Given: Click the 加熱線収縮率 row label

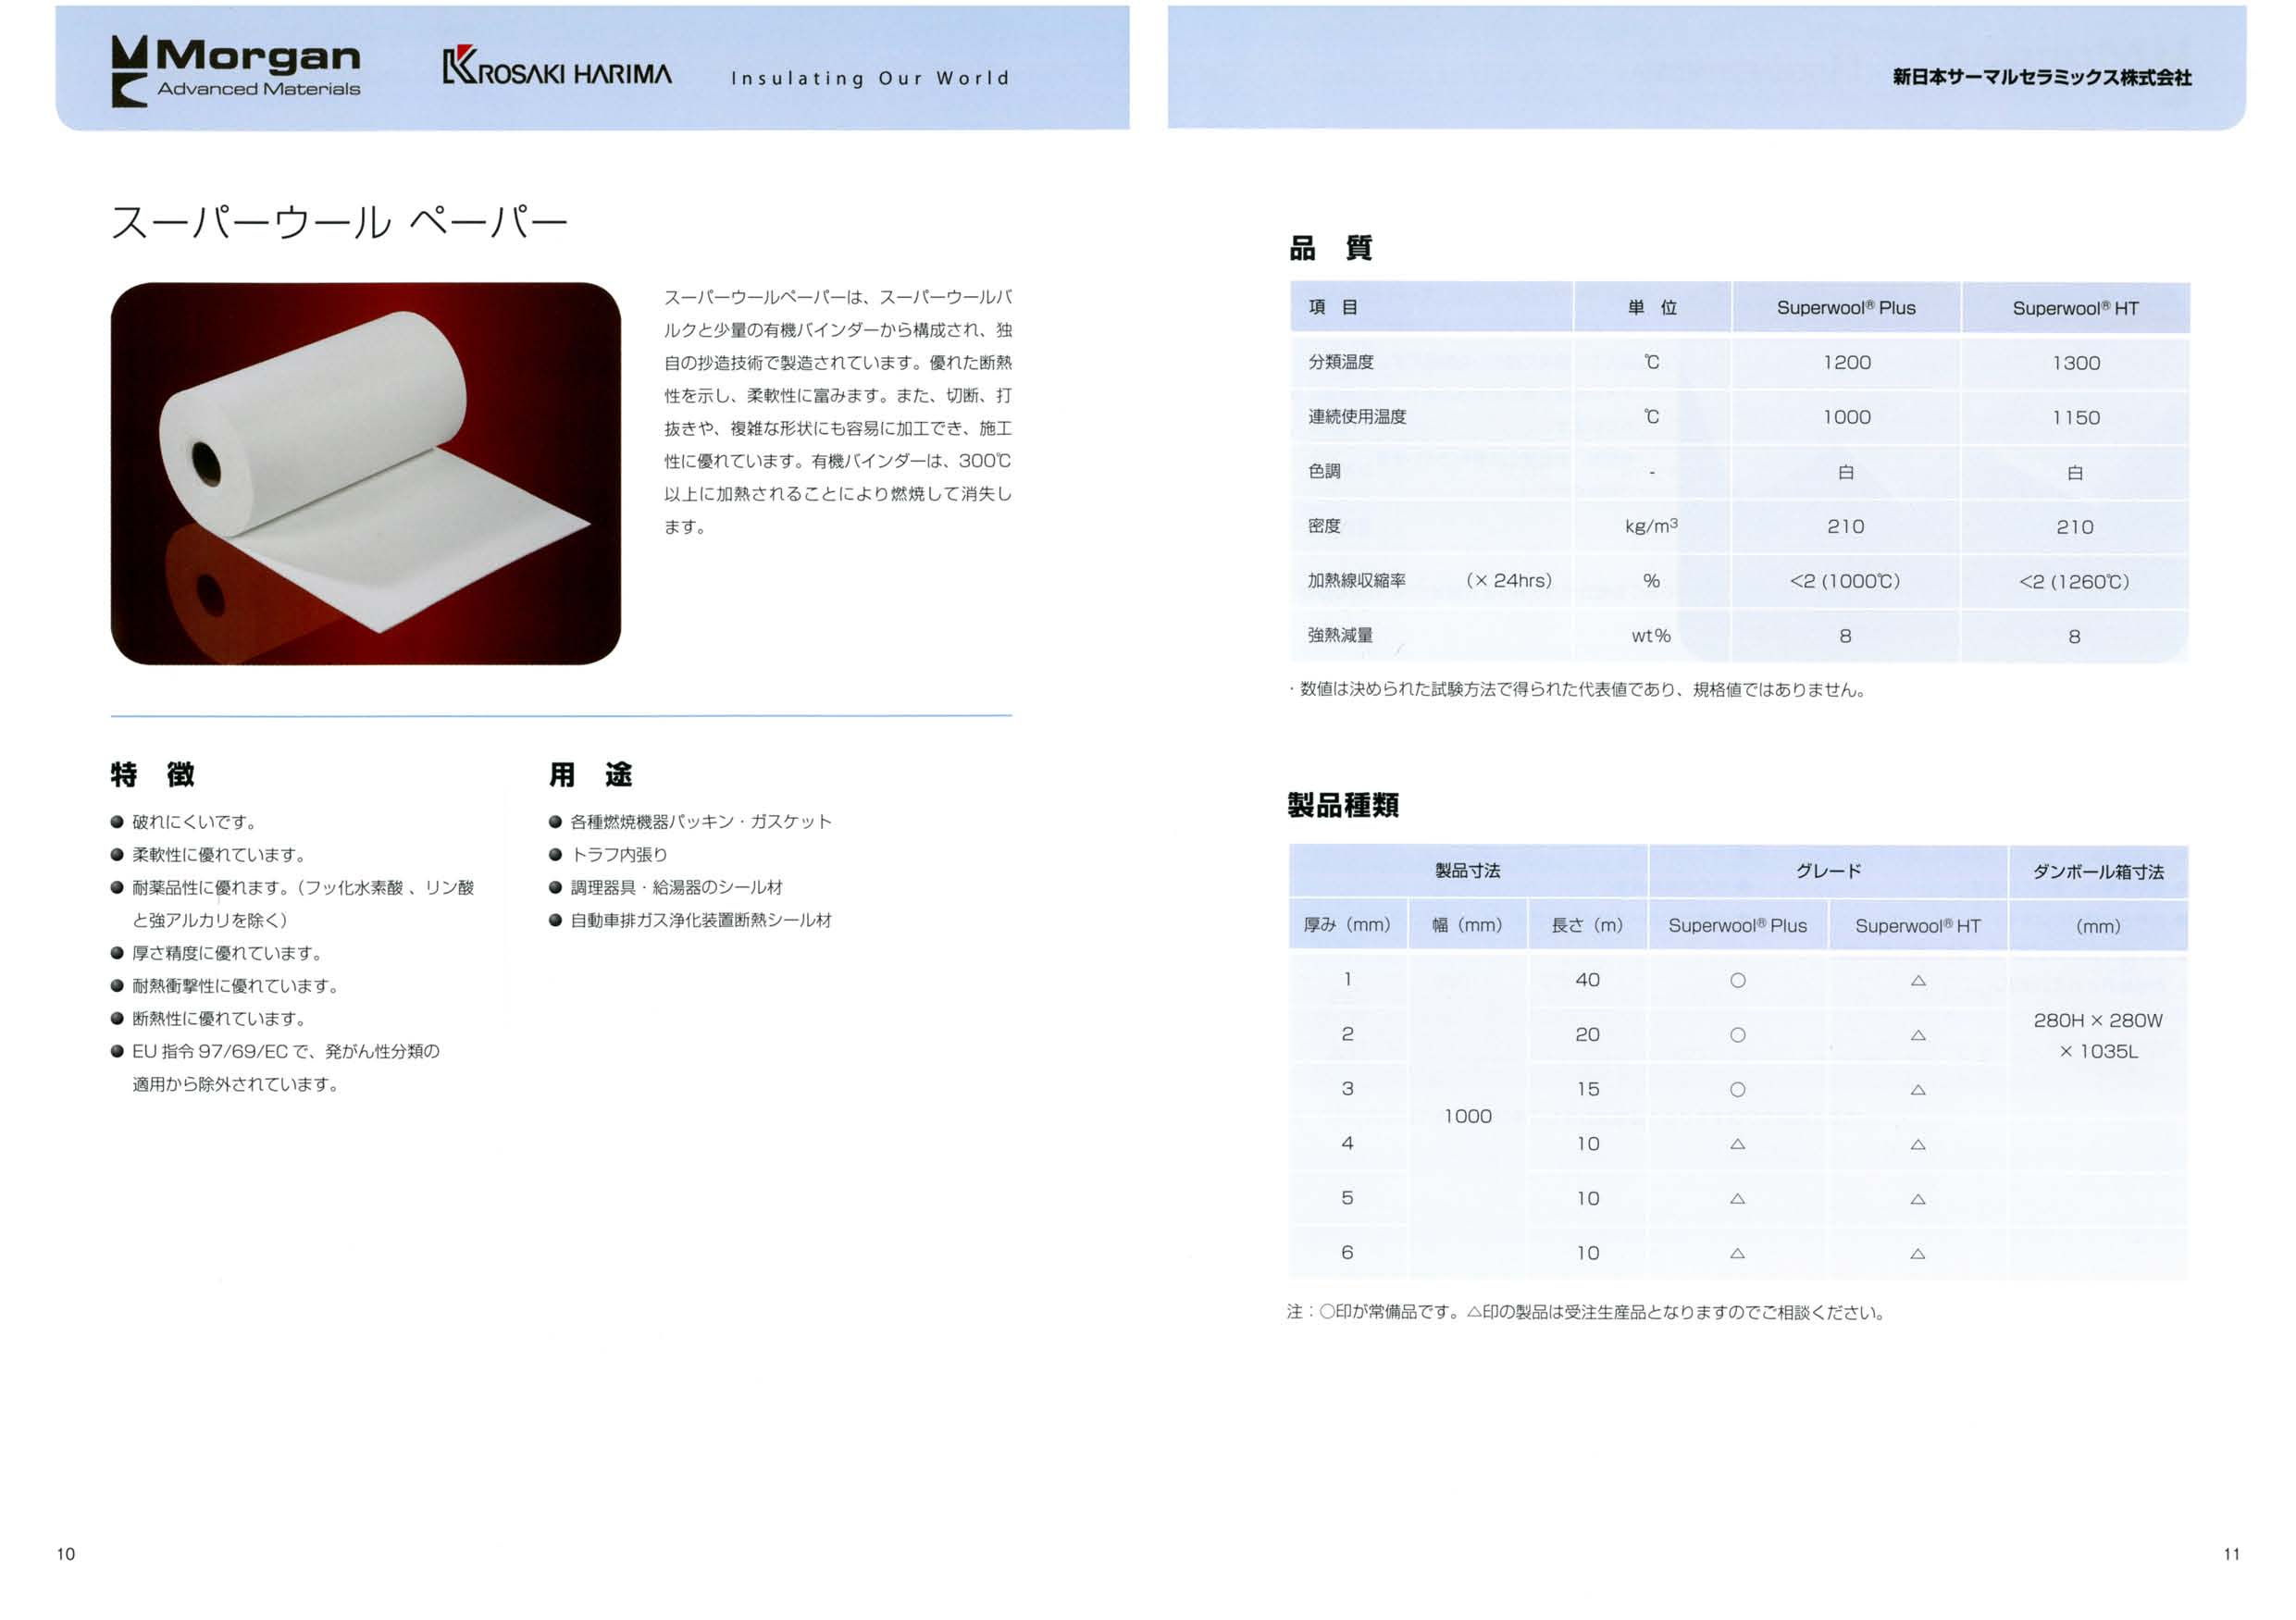Looking at the screenshot, I should tap(1357, 581).
